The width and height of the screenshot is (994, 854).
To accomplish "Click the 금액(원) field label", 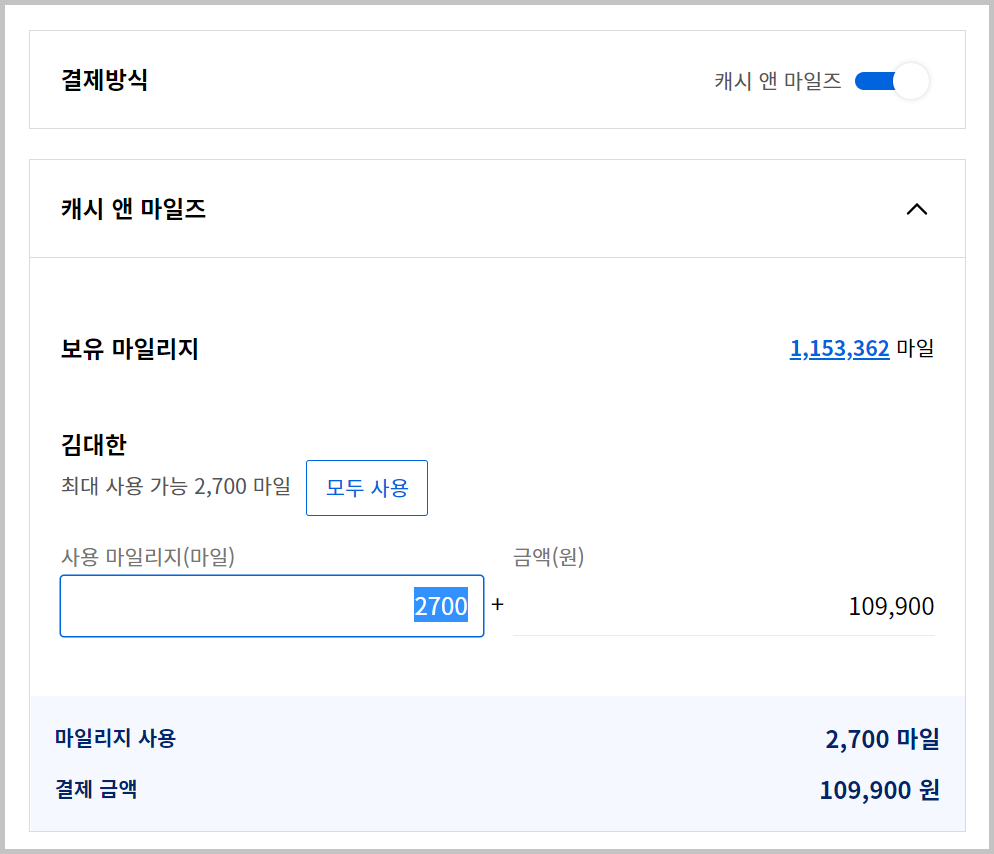I will (x=548, y=557).
